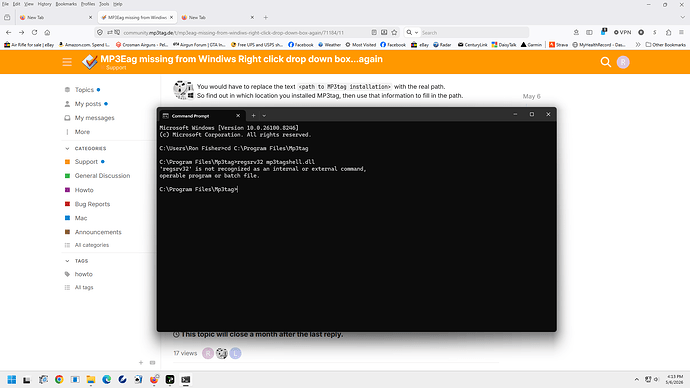Open the VPN toolbar button
Viewport: 690px width, 388px height.
click(x=622, y=32)
